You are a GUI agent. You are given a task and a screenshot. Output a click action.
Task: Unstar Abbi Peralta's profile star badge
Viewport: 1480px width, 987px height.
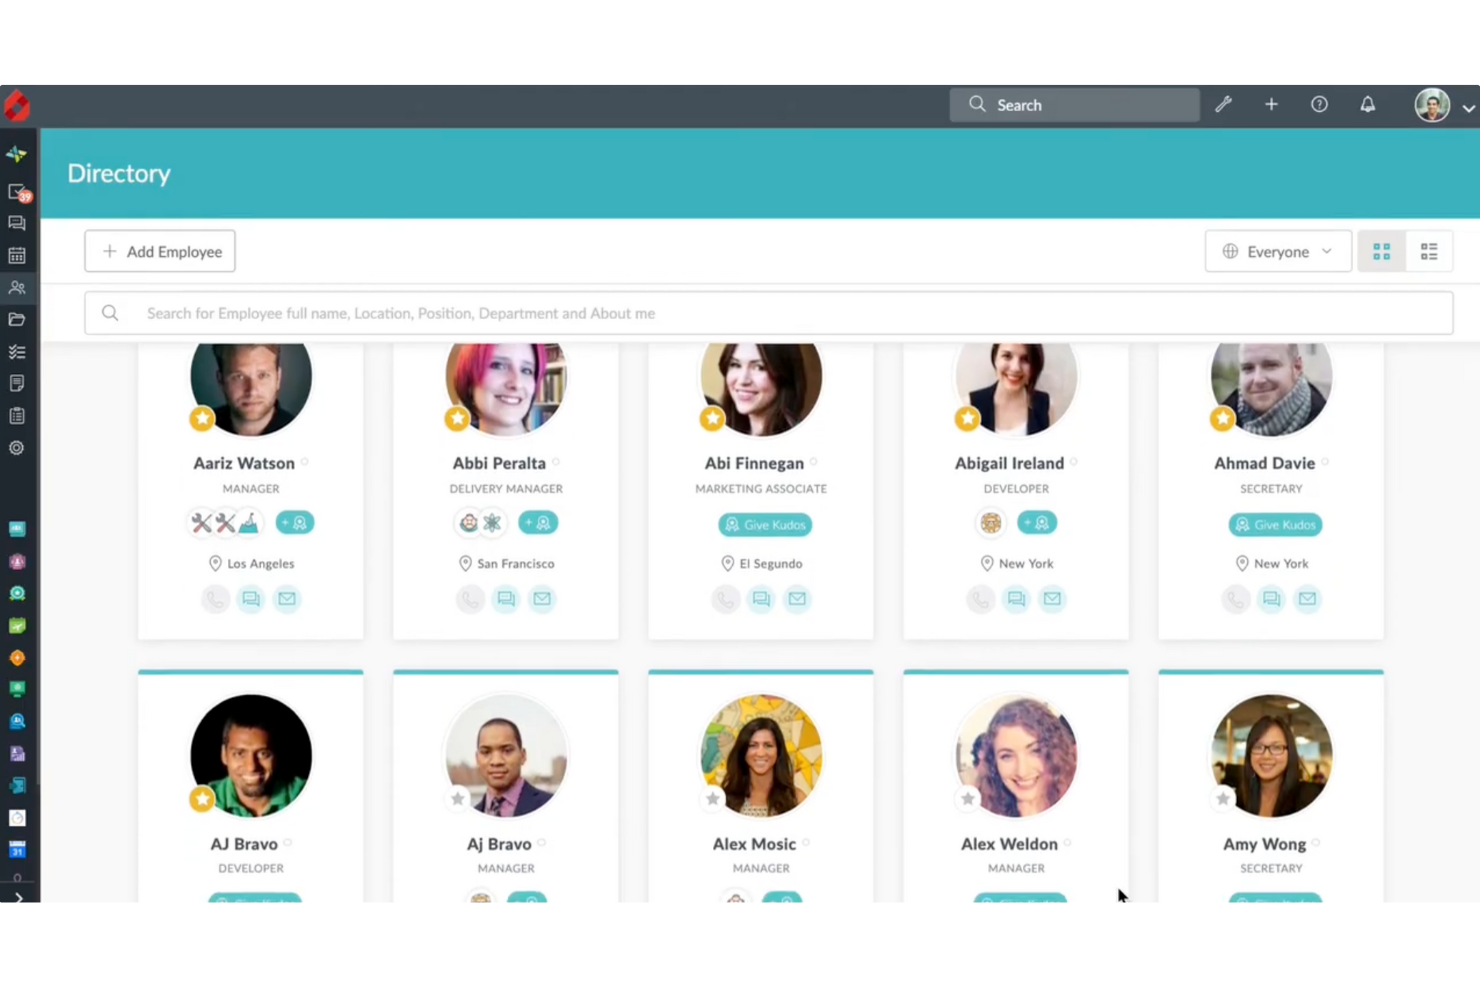457,418
